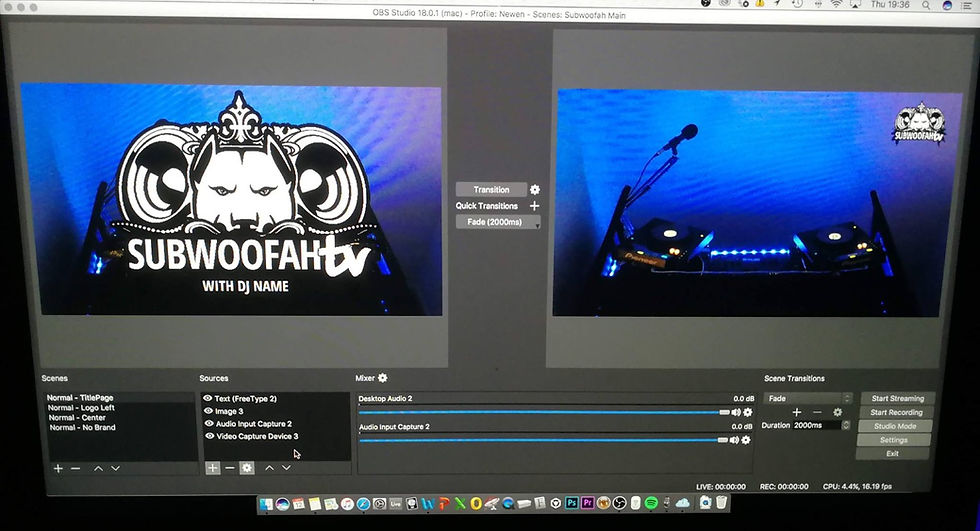Click Start Recording button
The height and width of the screenshot is (531, 980).
pos(896,412)
